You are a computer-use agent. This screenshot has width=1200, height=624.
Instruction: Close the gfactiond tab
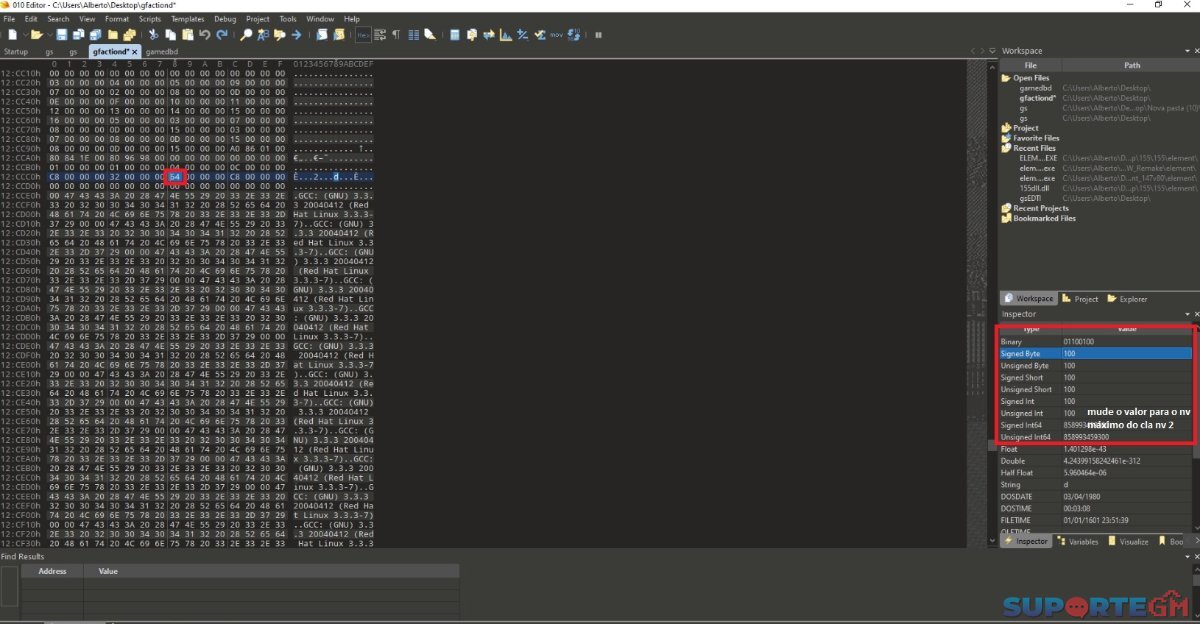pyautogui.click(x=135, y=51)
